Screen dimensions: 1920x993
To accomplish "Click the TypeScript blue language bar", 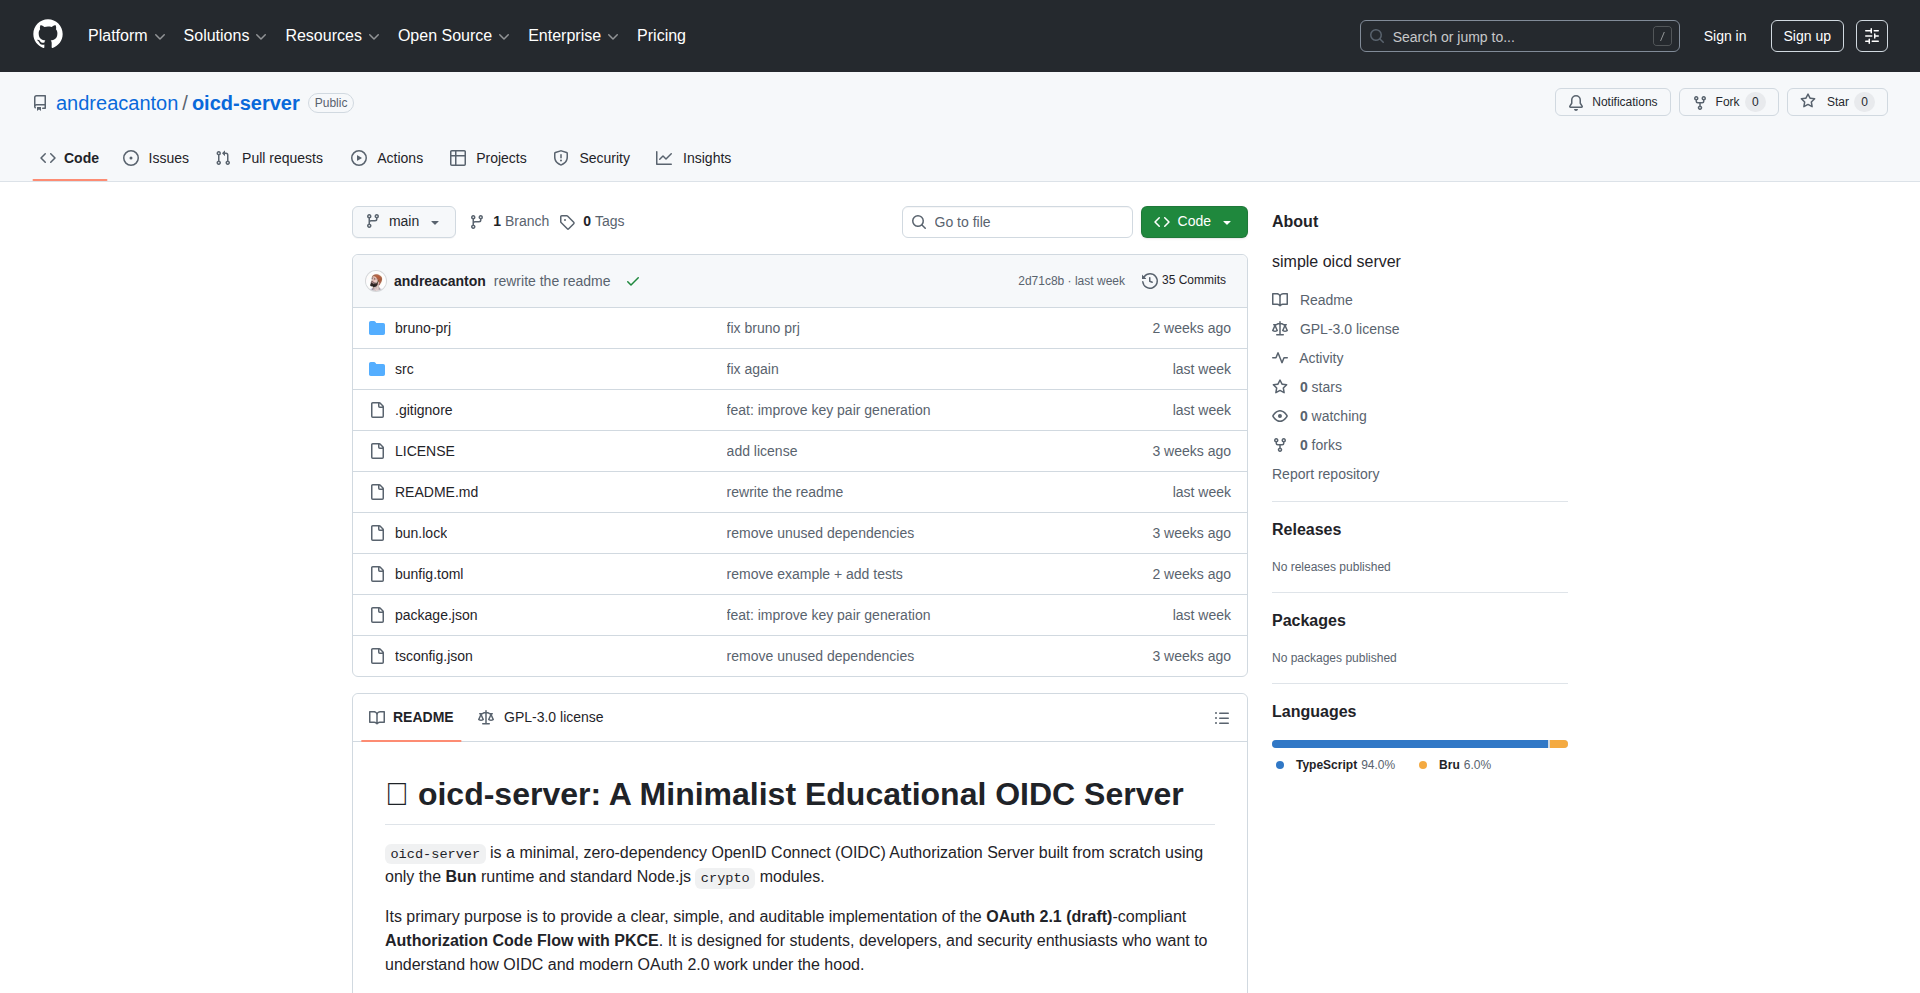I will pyautogui.click(x=1409, y=744).
